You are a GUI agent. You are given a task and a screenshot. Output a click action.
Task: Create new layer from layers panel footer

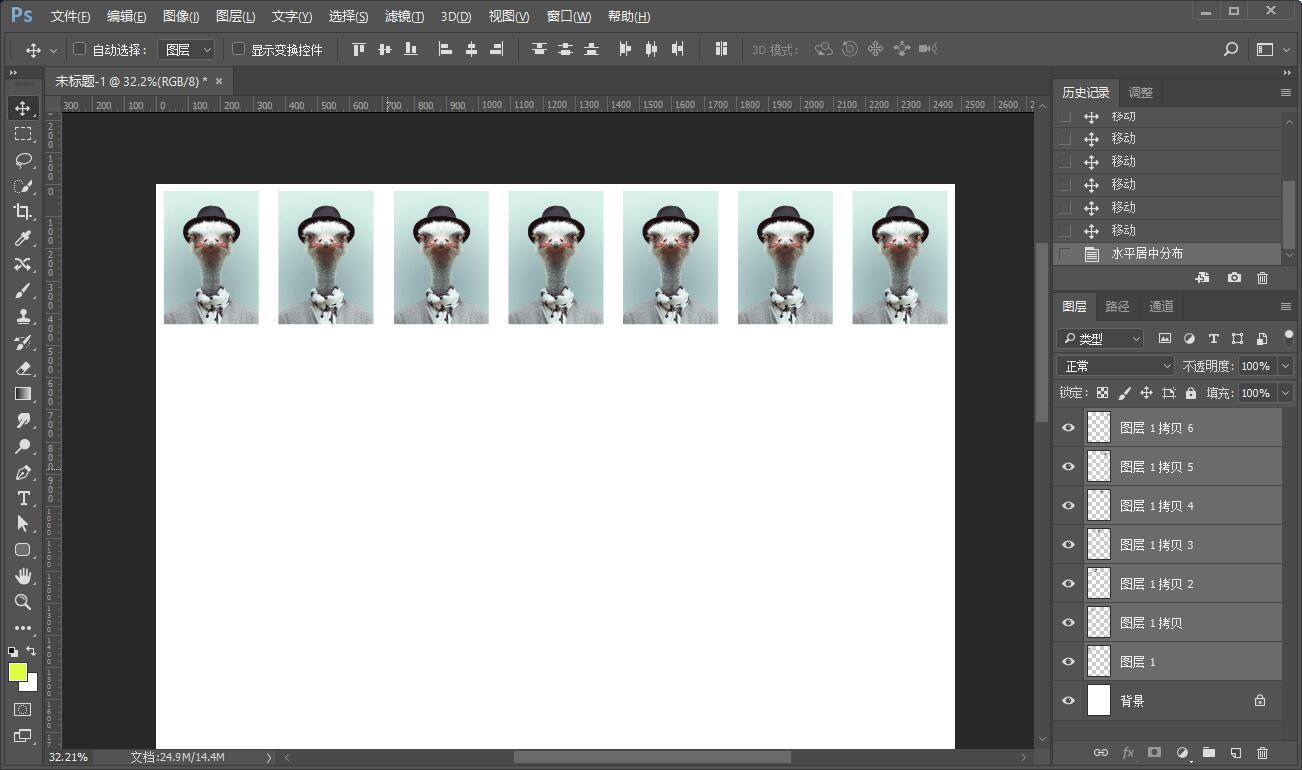click(x=1236, y=753)
